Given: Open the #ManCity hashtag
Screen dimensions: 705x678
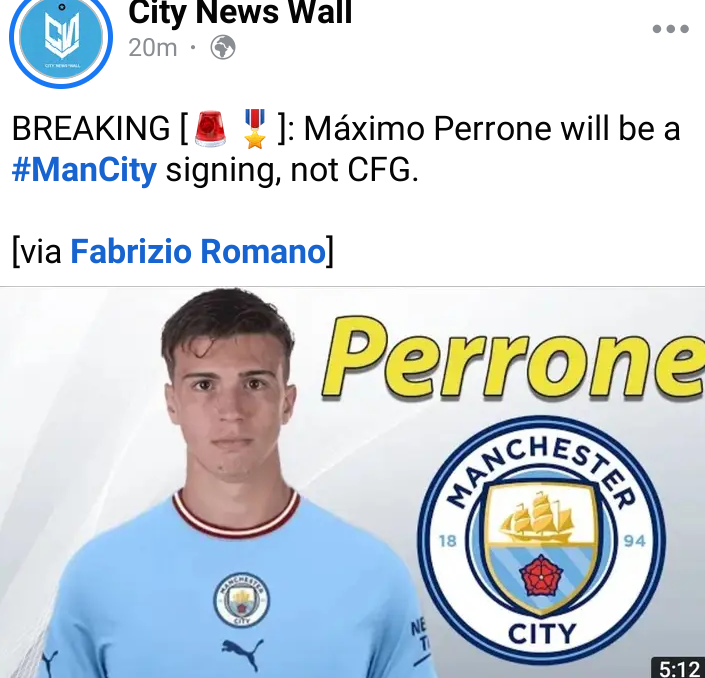Looking at the screenshot, I should tap(85, 170).
